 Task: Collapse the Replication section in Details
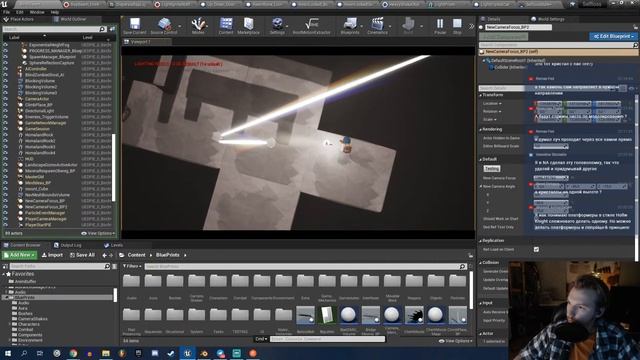(480, 241)
